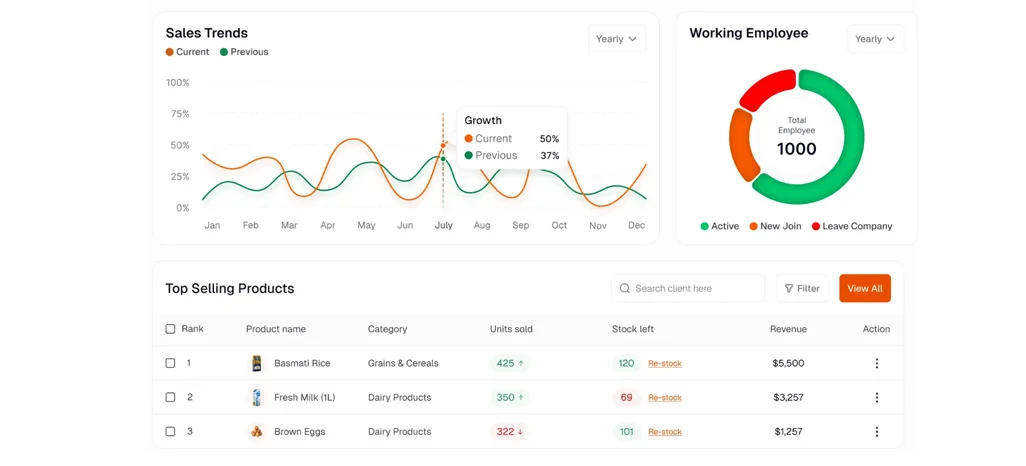Image resolution: width=1026 pixels, height=466 pixels.
Task: Toggle the Current series legend dot
Action: click(x=169, y=52)
